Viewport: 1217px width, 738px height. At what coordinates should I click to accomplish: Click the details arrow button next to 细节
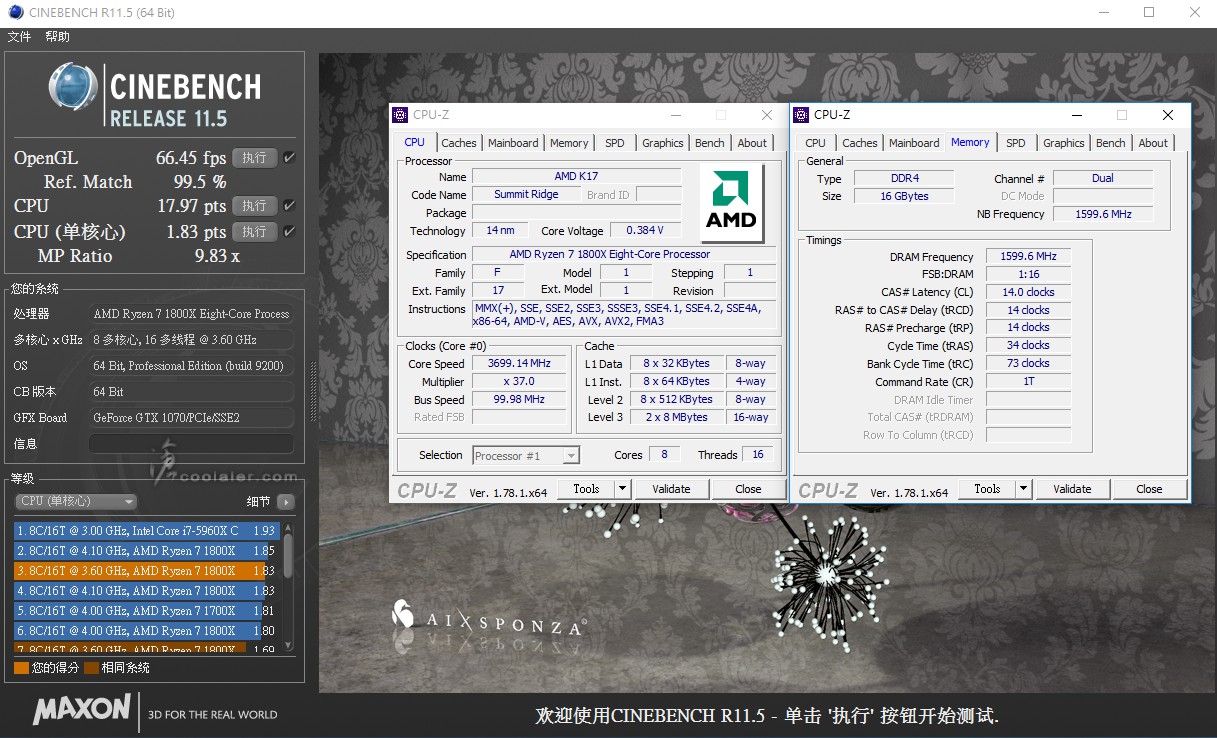286,502
